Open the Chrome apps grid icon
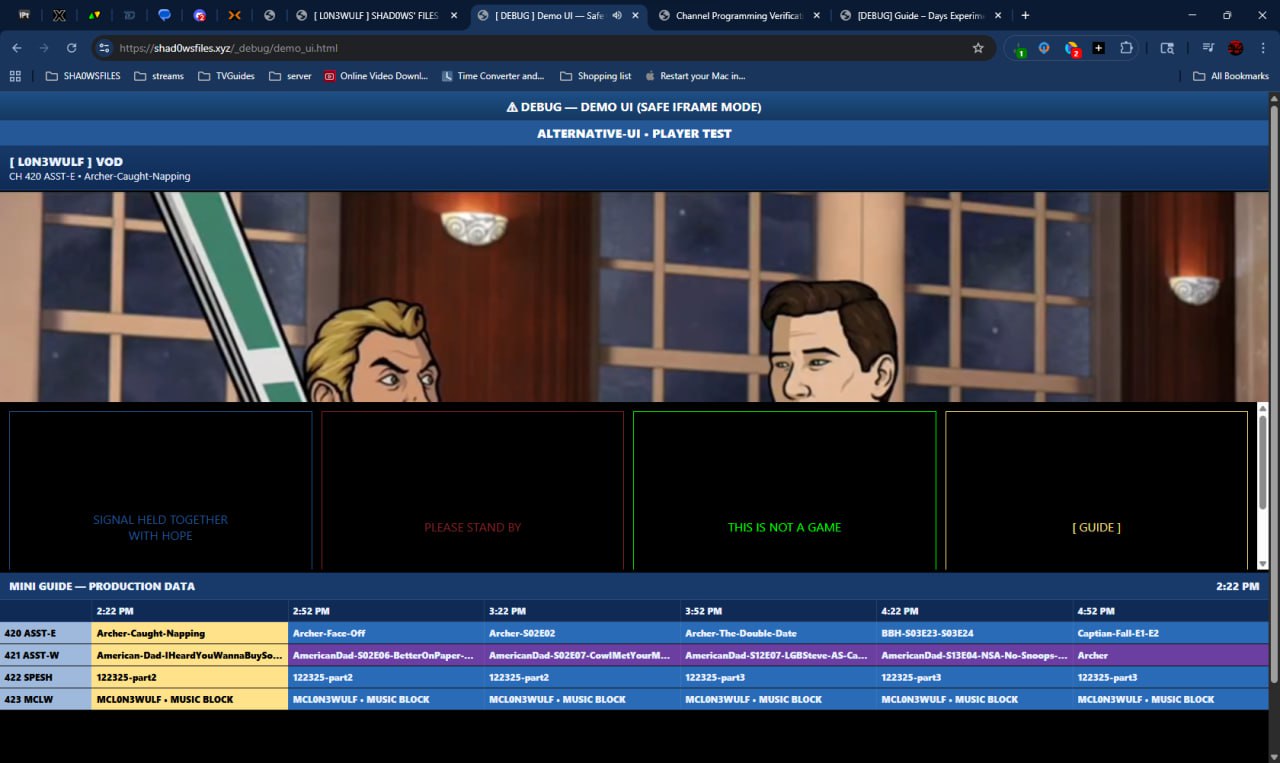 [x=15, y=76]
